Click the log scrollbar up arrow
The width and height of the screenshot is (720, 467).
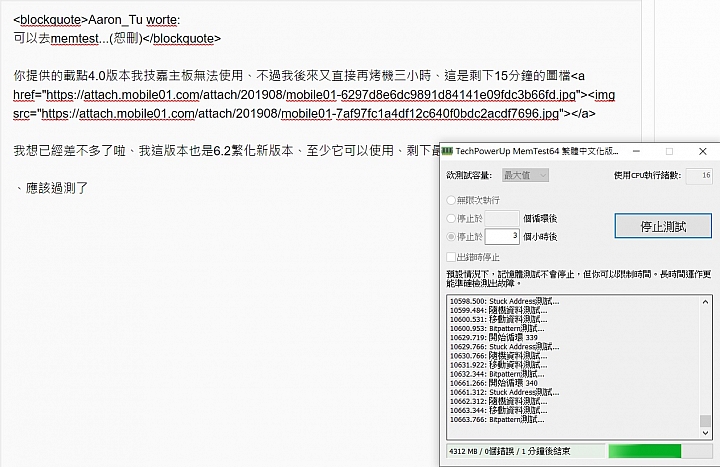point(705,302)
